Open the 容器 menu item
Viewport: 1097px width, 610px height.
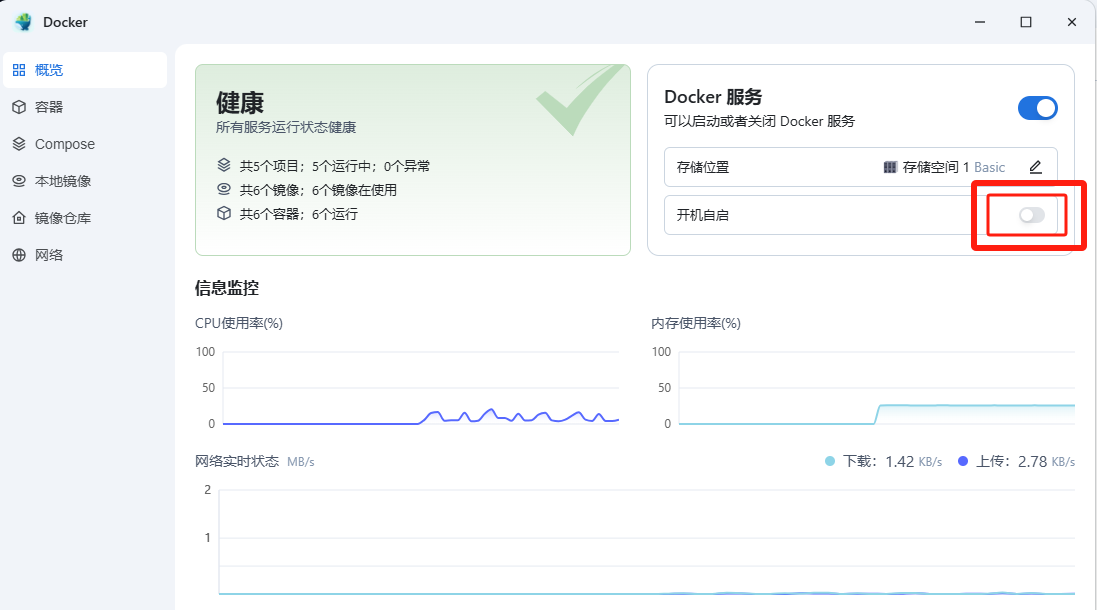(85, 107)
